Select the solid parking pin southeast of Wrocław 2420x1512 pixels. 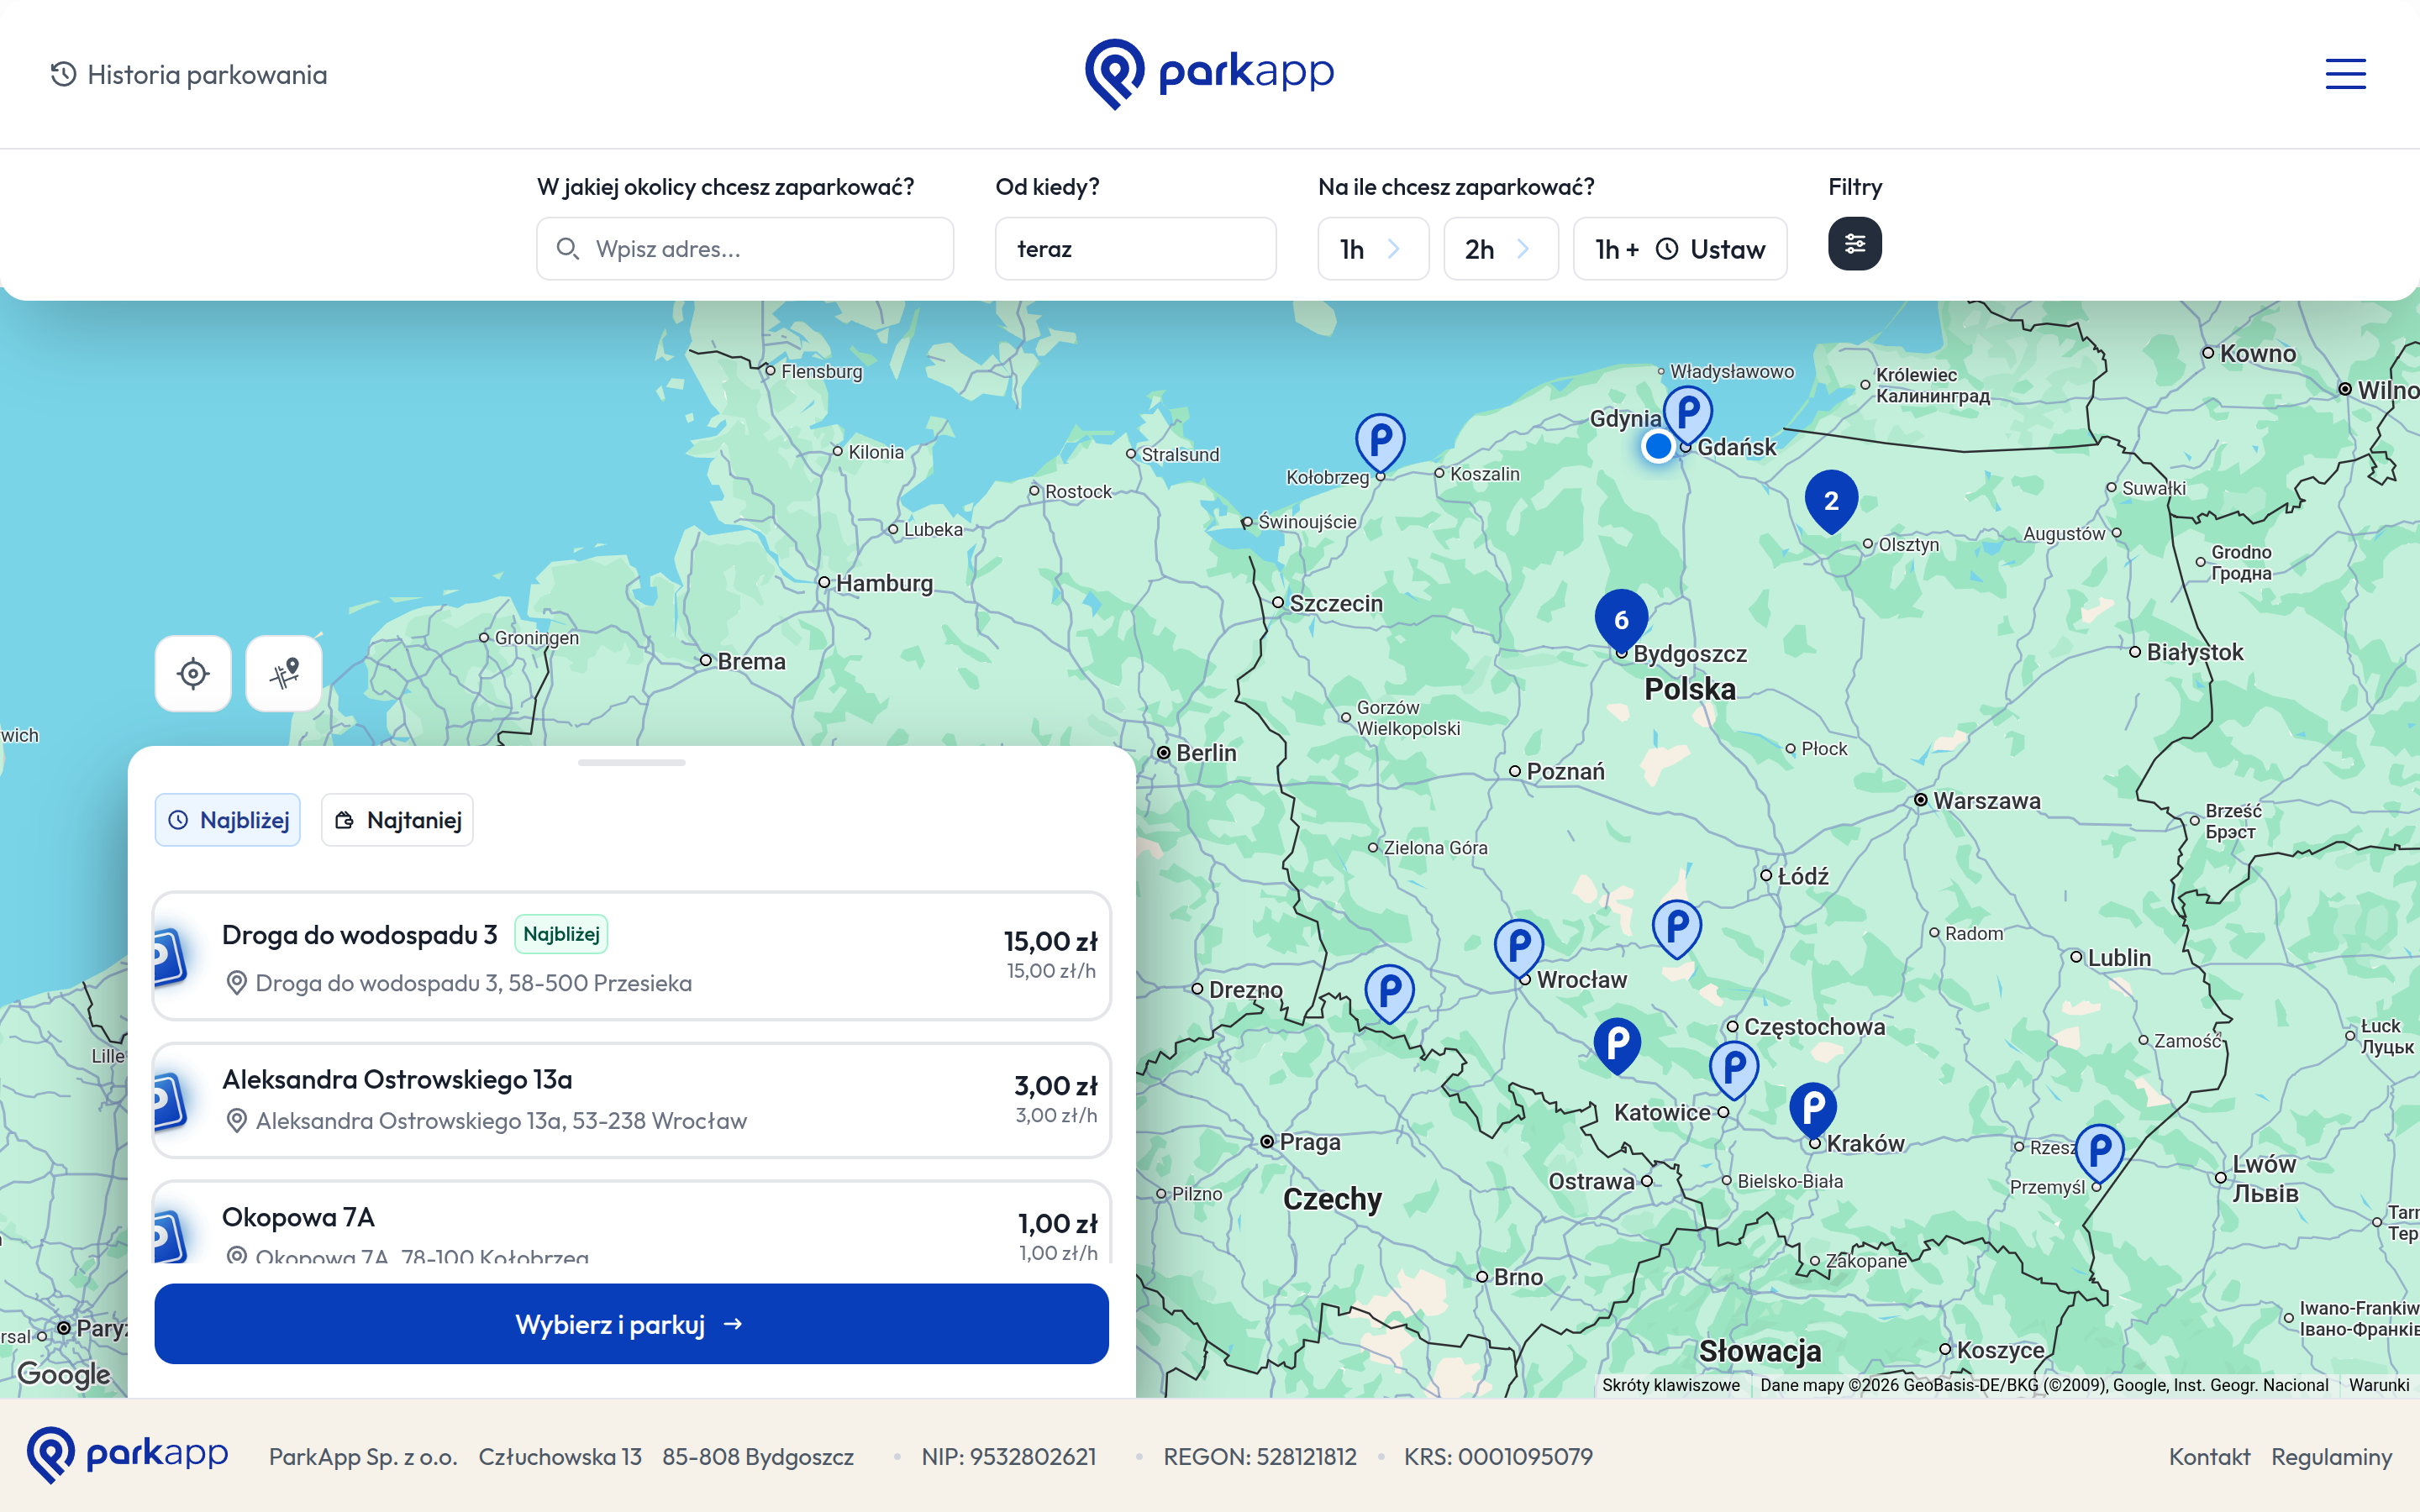coord(1617,1046)
